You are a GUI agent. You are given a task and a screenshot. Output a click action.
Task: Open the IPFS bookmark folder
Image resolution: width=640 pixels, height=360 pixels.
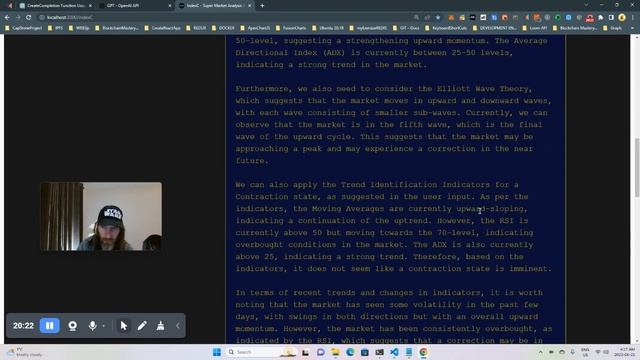(x=56, y=28)
